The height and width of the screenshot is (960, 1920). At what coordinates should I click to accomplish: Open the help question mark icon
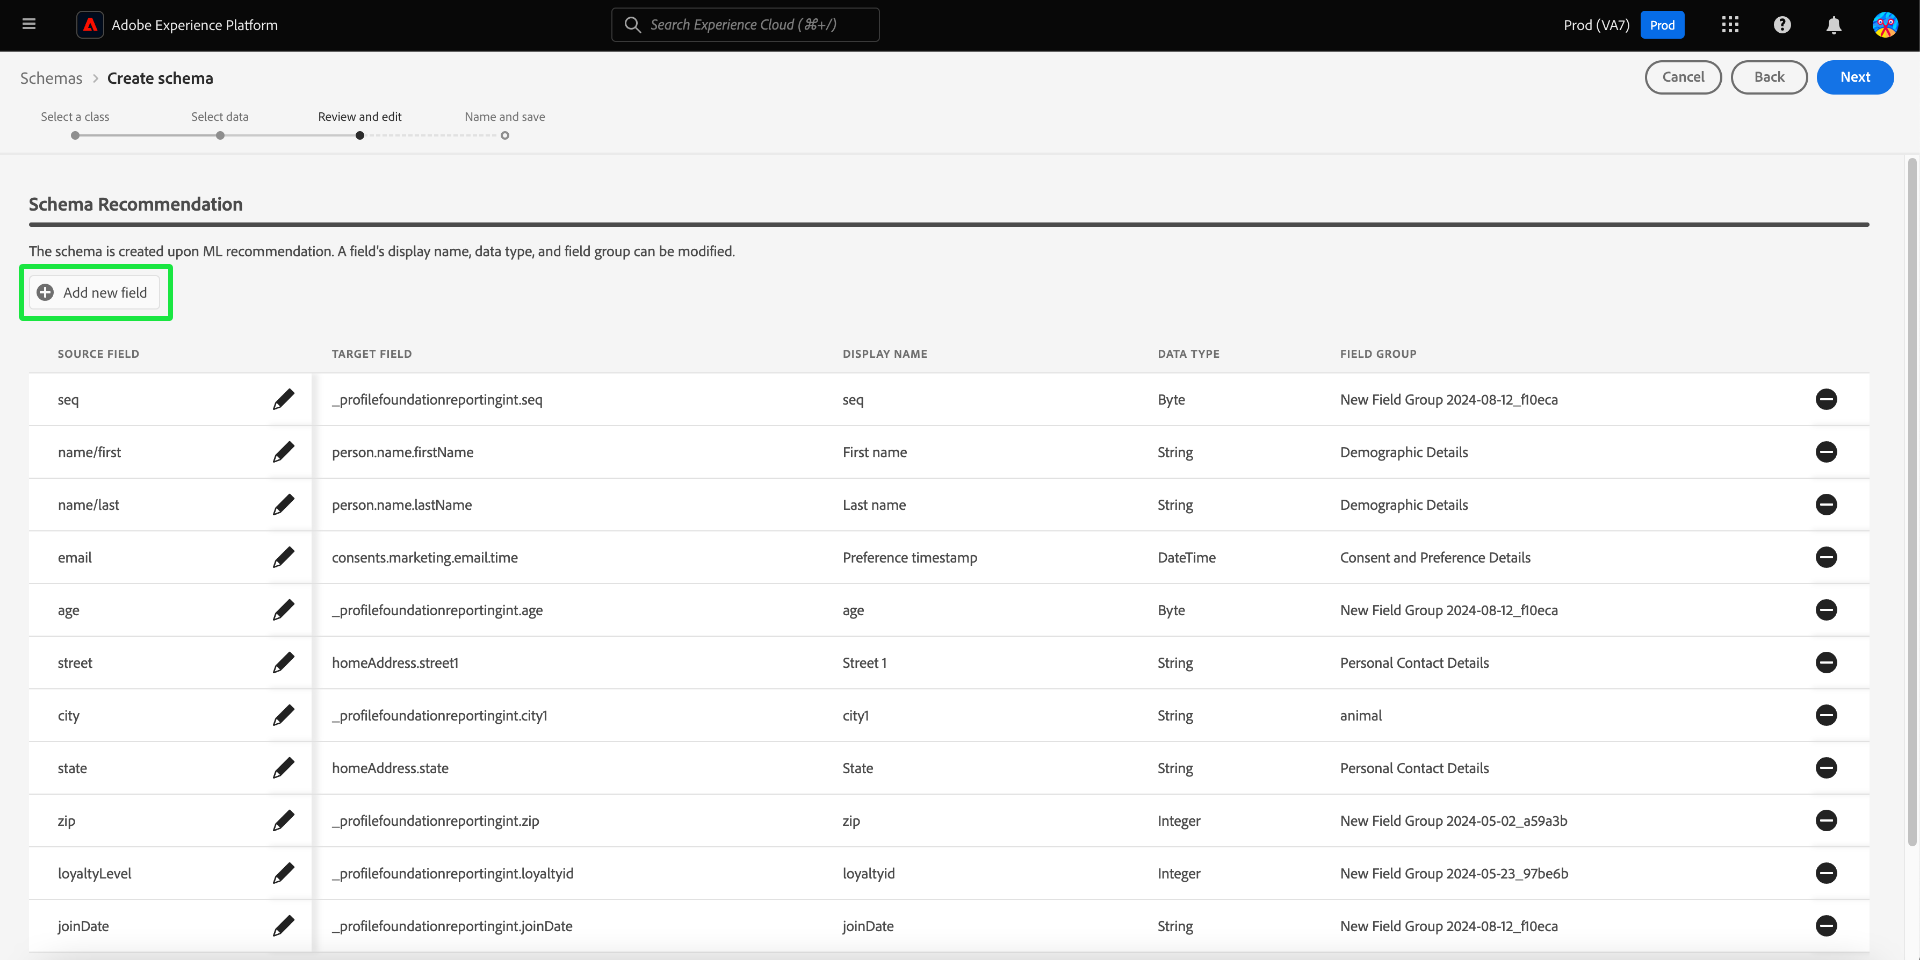pos(1782,25)
